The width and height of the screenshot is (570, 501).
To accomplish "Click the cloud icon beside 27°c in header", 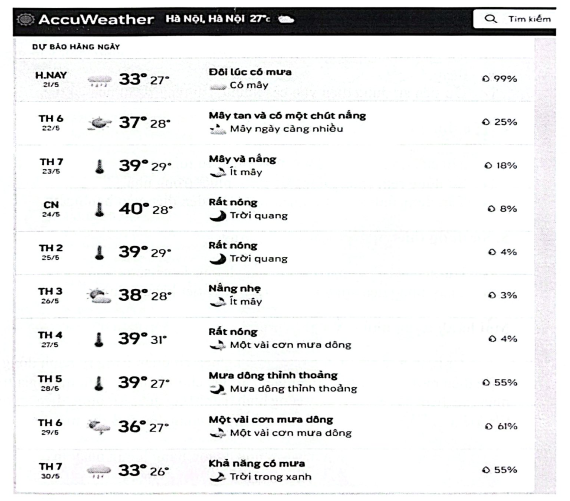I will 286,19.
